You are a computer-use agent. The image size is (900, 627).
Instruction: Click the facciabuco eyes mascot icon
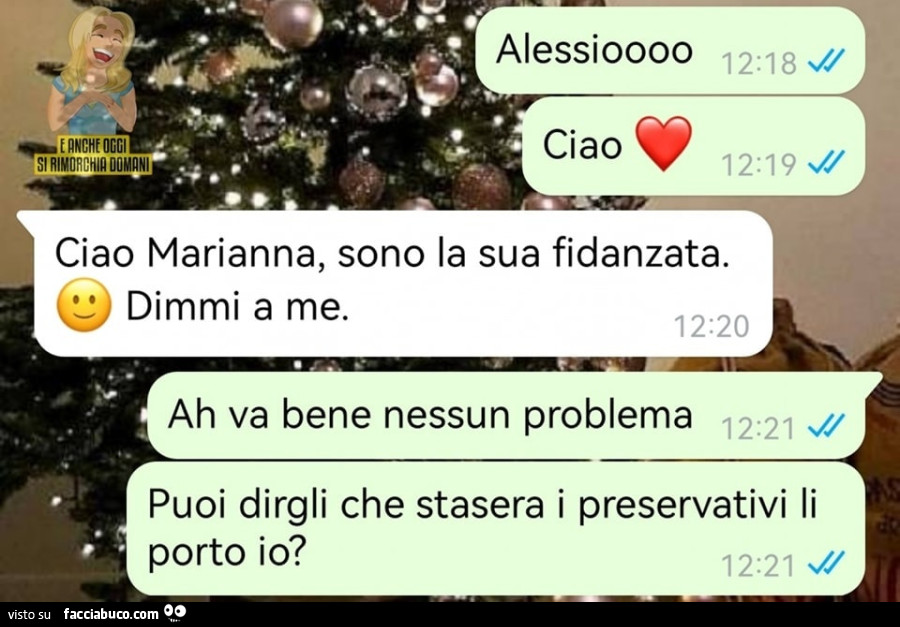tap(175, 612)
